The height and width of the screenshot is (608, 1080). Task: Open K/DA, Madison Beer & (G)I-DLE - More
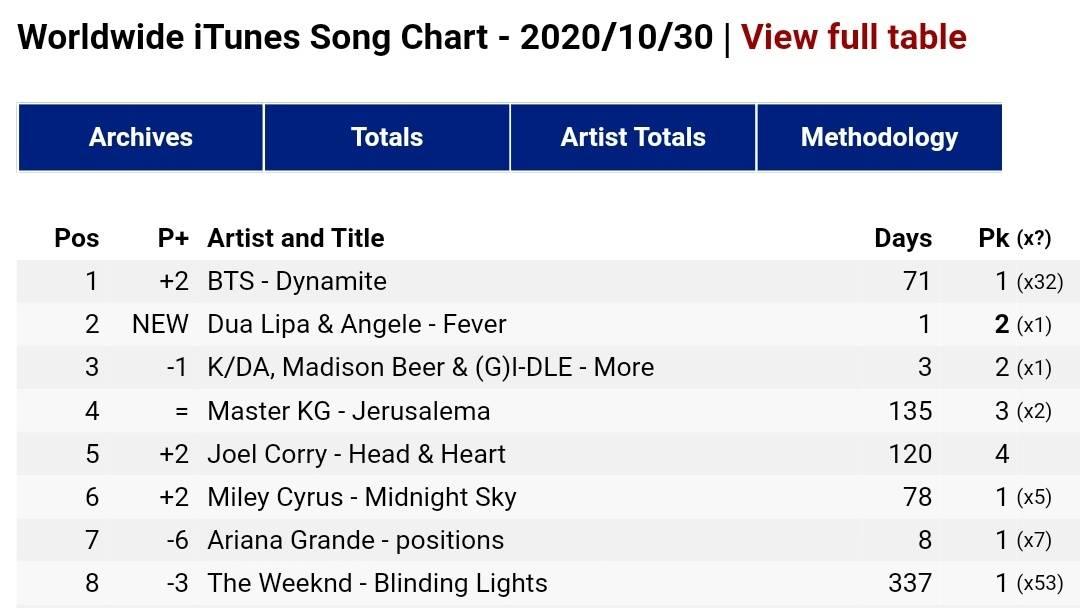click(430, 368)
